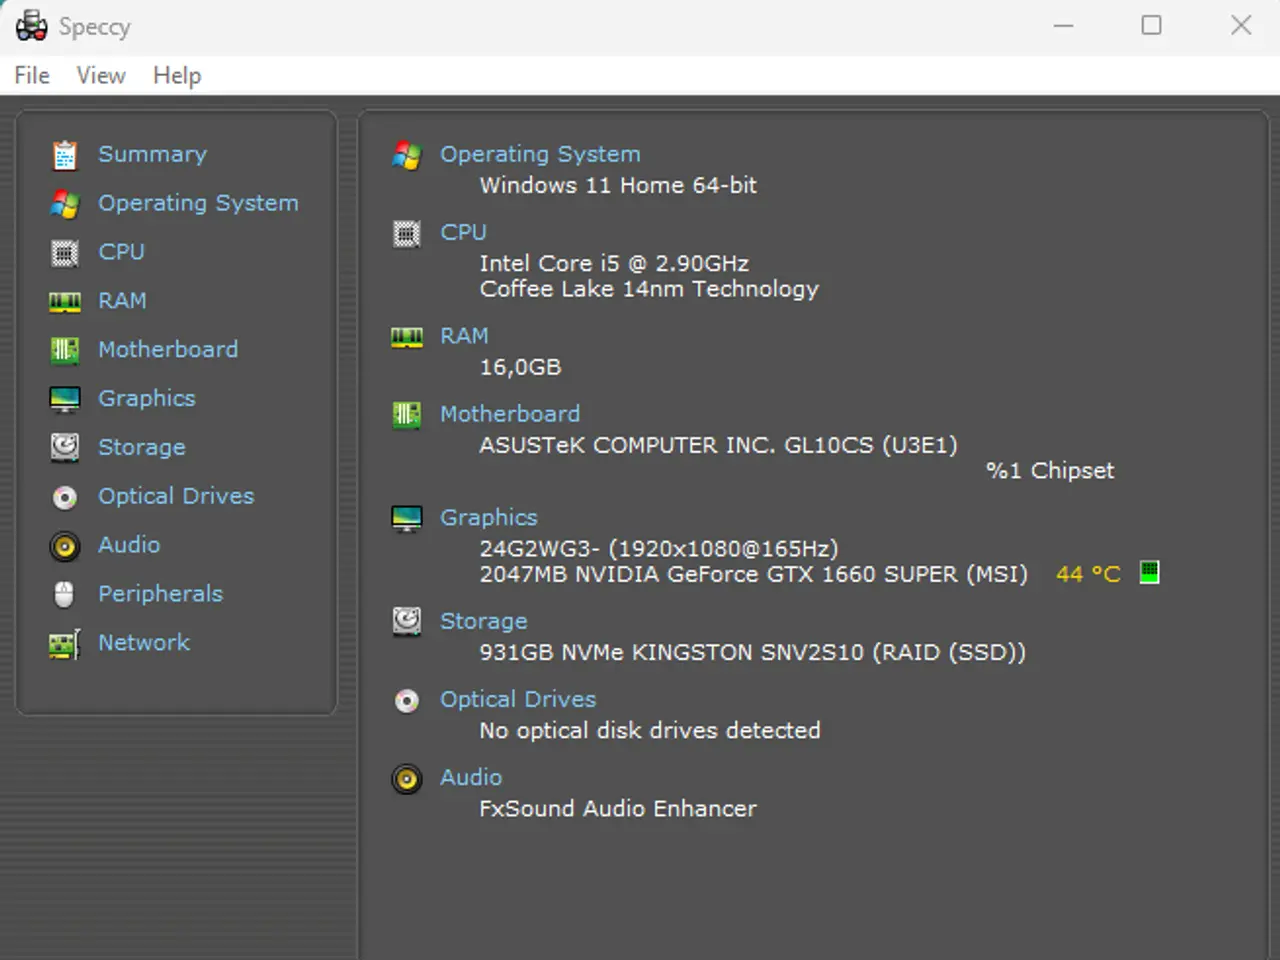1280x960 pixels.
Task: Click the CPU chip icon in sidebar
Action: click(x=65, y=253)
